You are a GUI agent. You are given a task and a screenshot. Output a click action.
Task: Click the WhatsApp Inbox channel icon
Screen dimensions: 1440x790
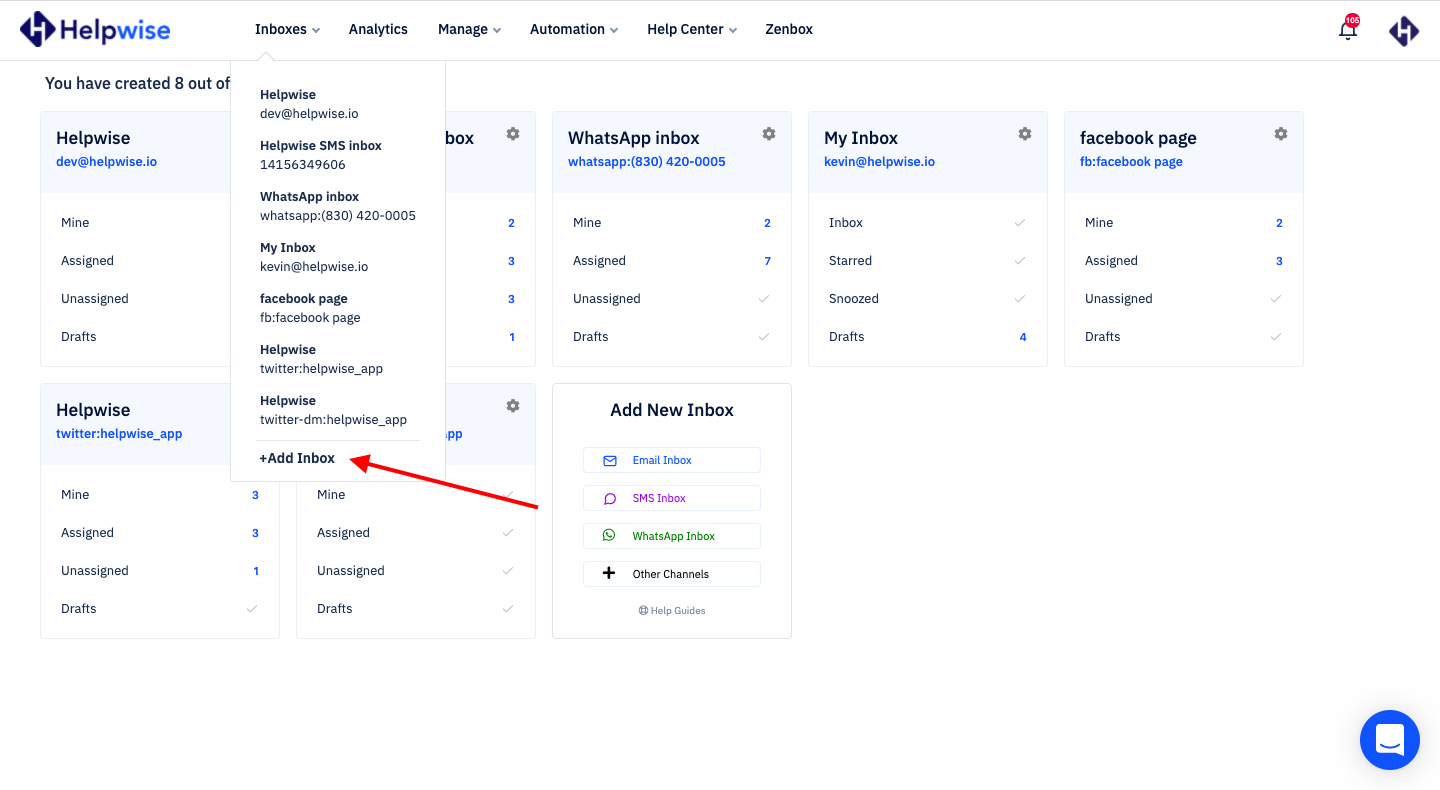[x=609, y=535]
